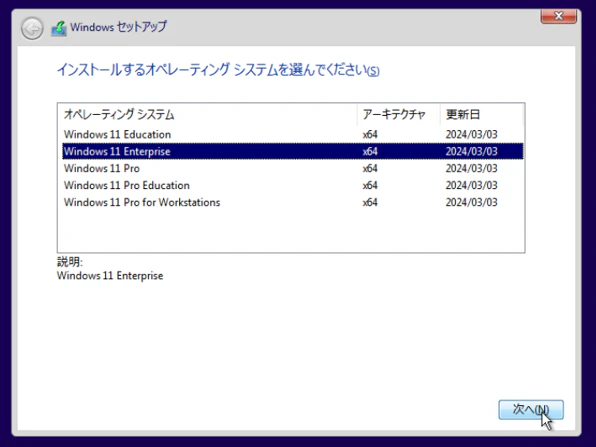Select Windows 11 Education row

293,134
